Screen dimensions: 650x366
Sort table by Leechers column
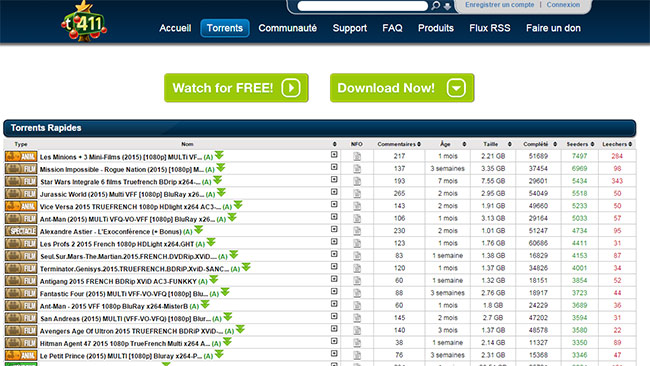coord(617,144)
